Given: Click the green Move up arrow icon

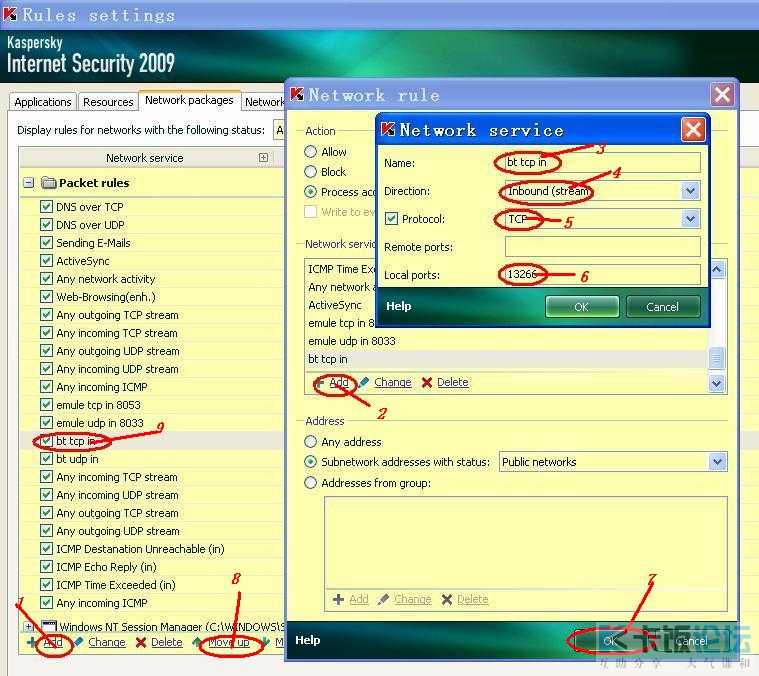Looking at the screenshot, I should 197,642.
